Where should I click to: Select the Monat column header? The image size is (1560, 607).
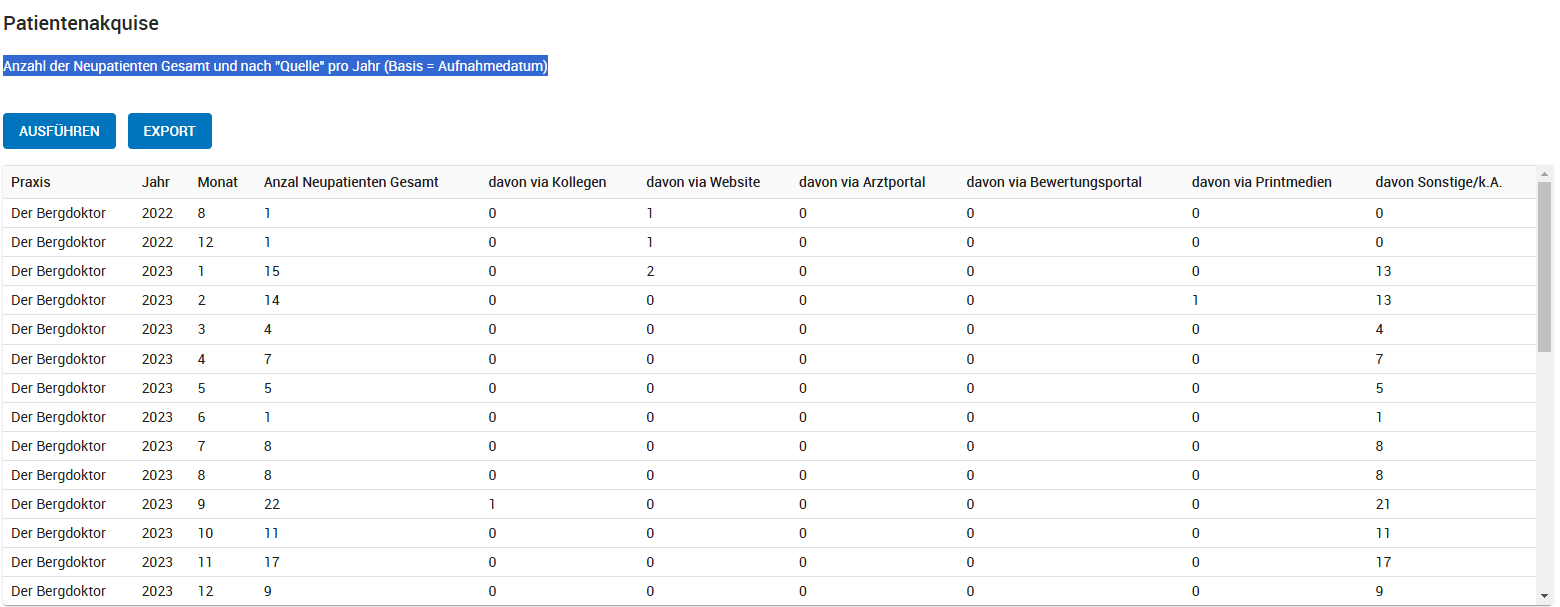tap(218, 182)
